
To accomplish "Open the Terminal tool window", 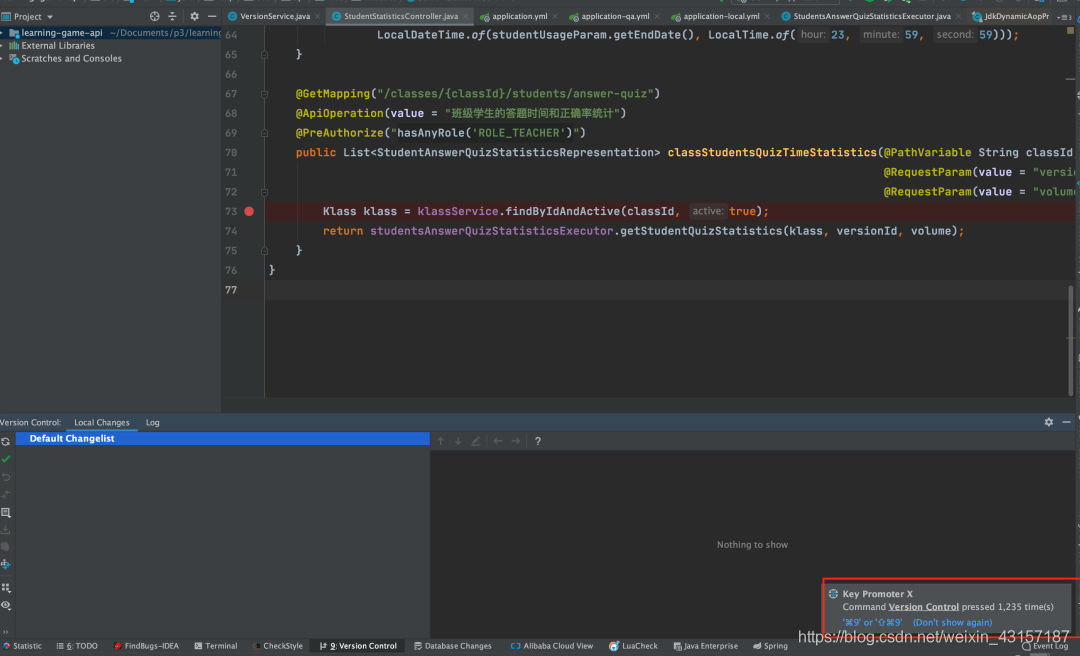I will (x=216, y=646).
